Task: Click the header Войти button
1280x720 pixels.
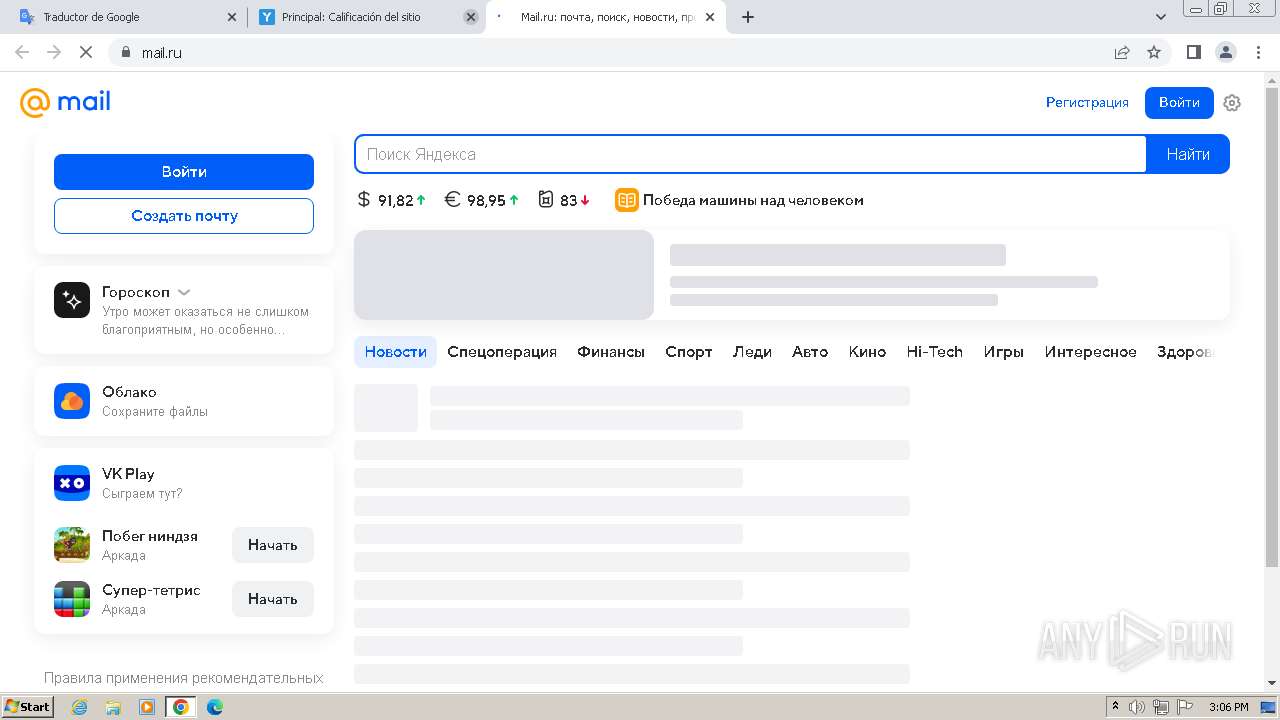Action: (1179, 103)
